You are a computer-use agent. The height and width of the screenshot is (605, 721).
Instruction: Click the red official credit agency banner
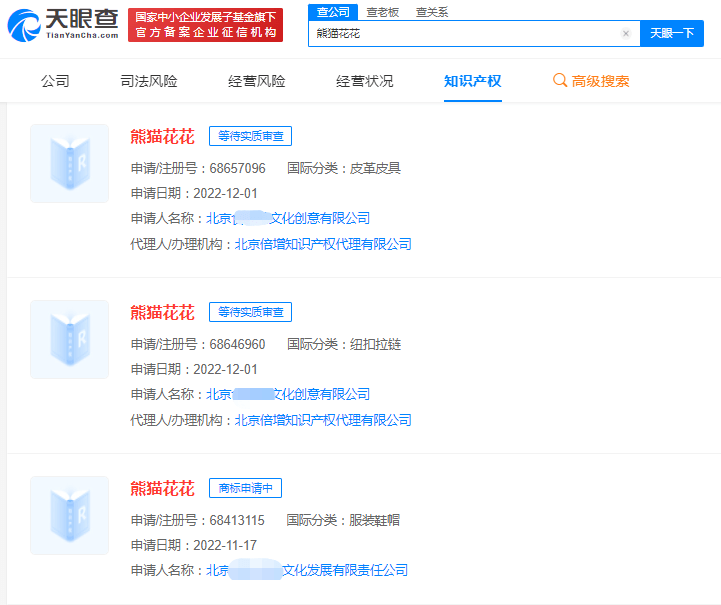click(x=205, y=25)
